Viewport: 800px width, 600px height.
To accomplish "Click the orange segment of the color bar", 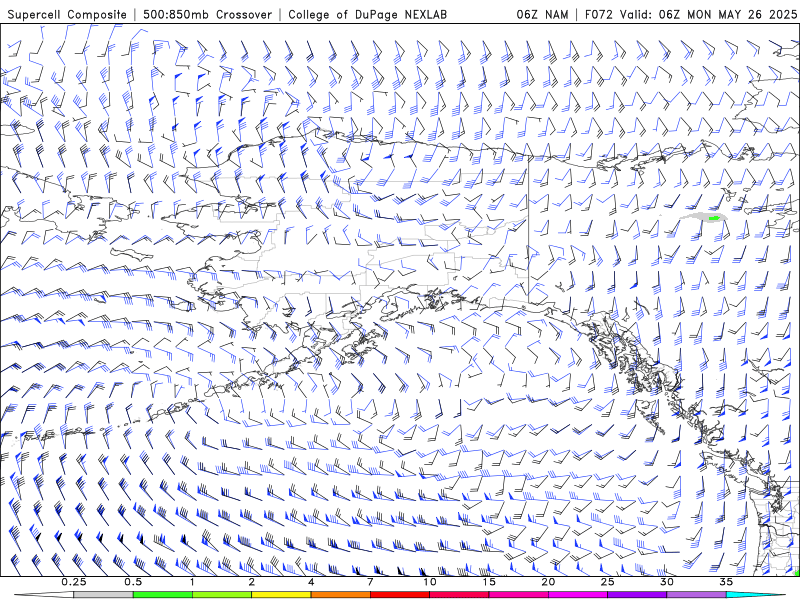I will [340, 595].
